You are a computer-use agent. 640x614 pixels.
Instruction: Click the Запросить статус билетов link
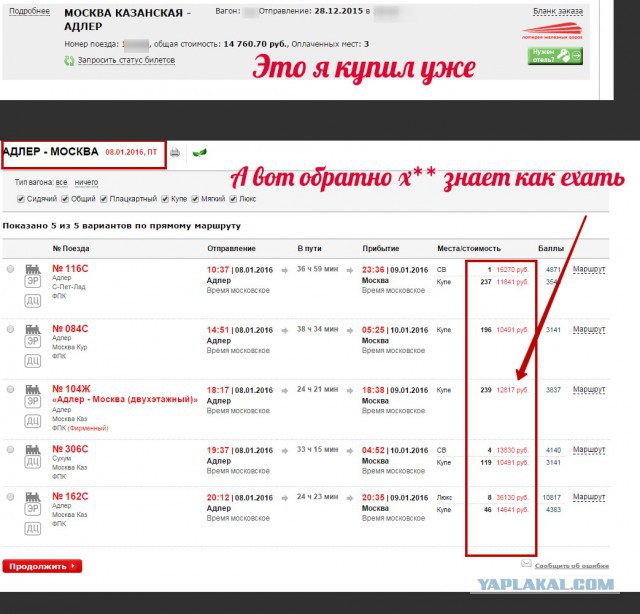pos(126,60)
